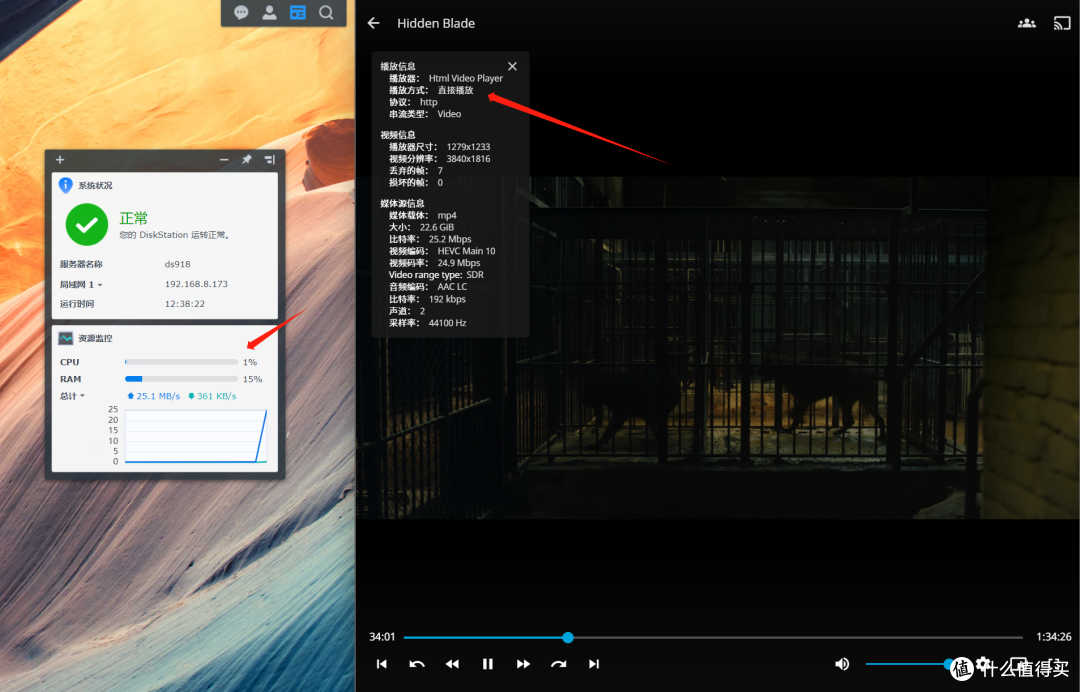The height and width of the screenshot is (692, 1080).
Task: Click the audio codec AAC LC
Action: point(452,286)
